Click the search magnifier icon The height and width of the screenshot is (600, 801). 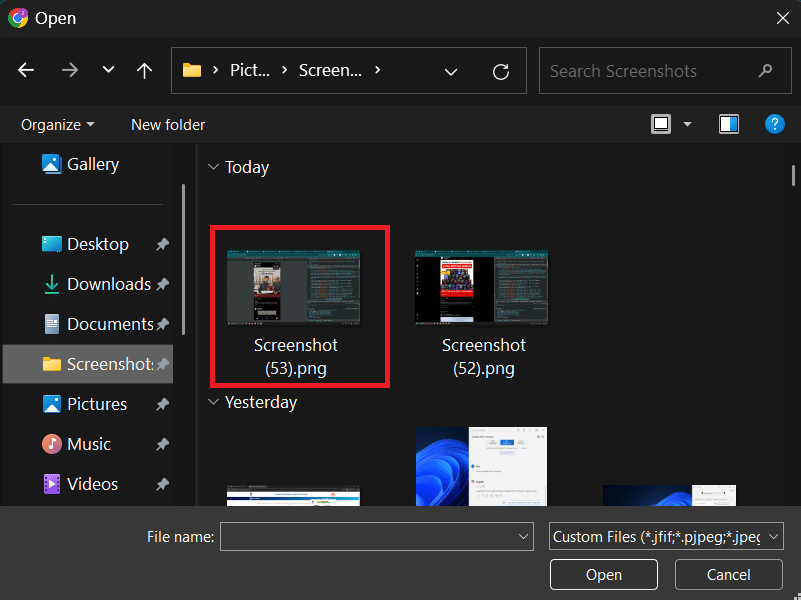pos(765,70)
